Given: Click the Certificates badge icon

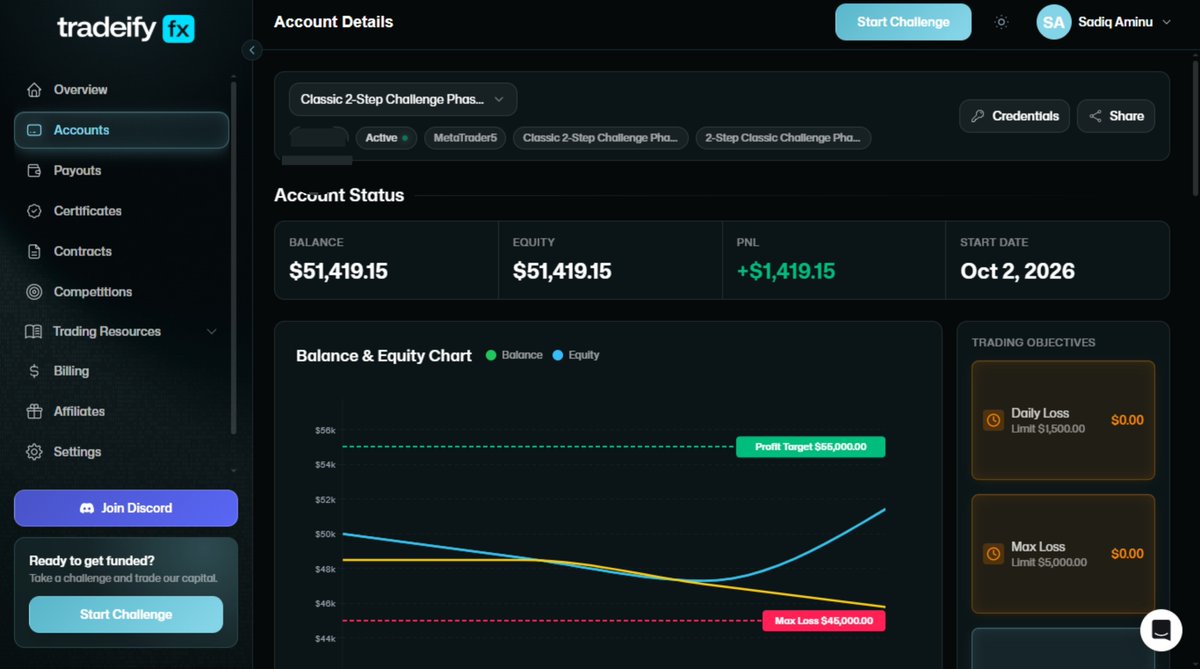Looking at the screenshot, I should [x=34, y=211].
